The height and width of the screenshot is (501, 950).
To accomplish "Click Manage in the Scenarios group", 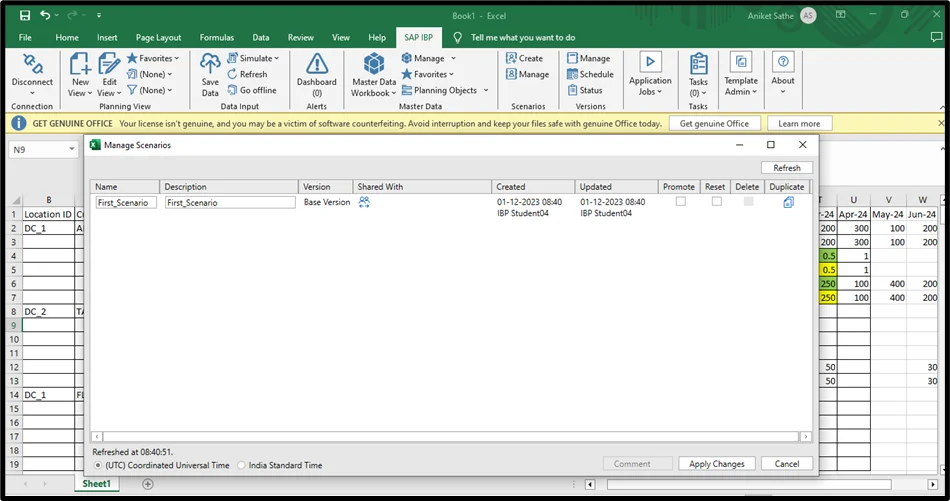I will [528, 74].
